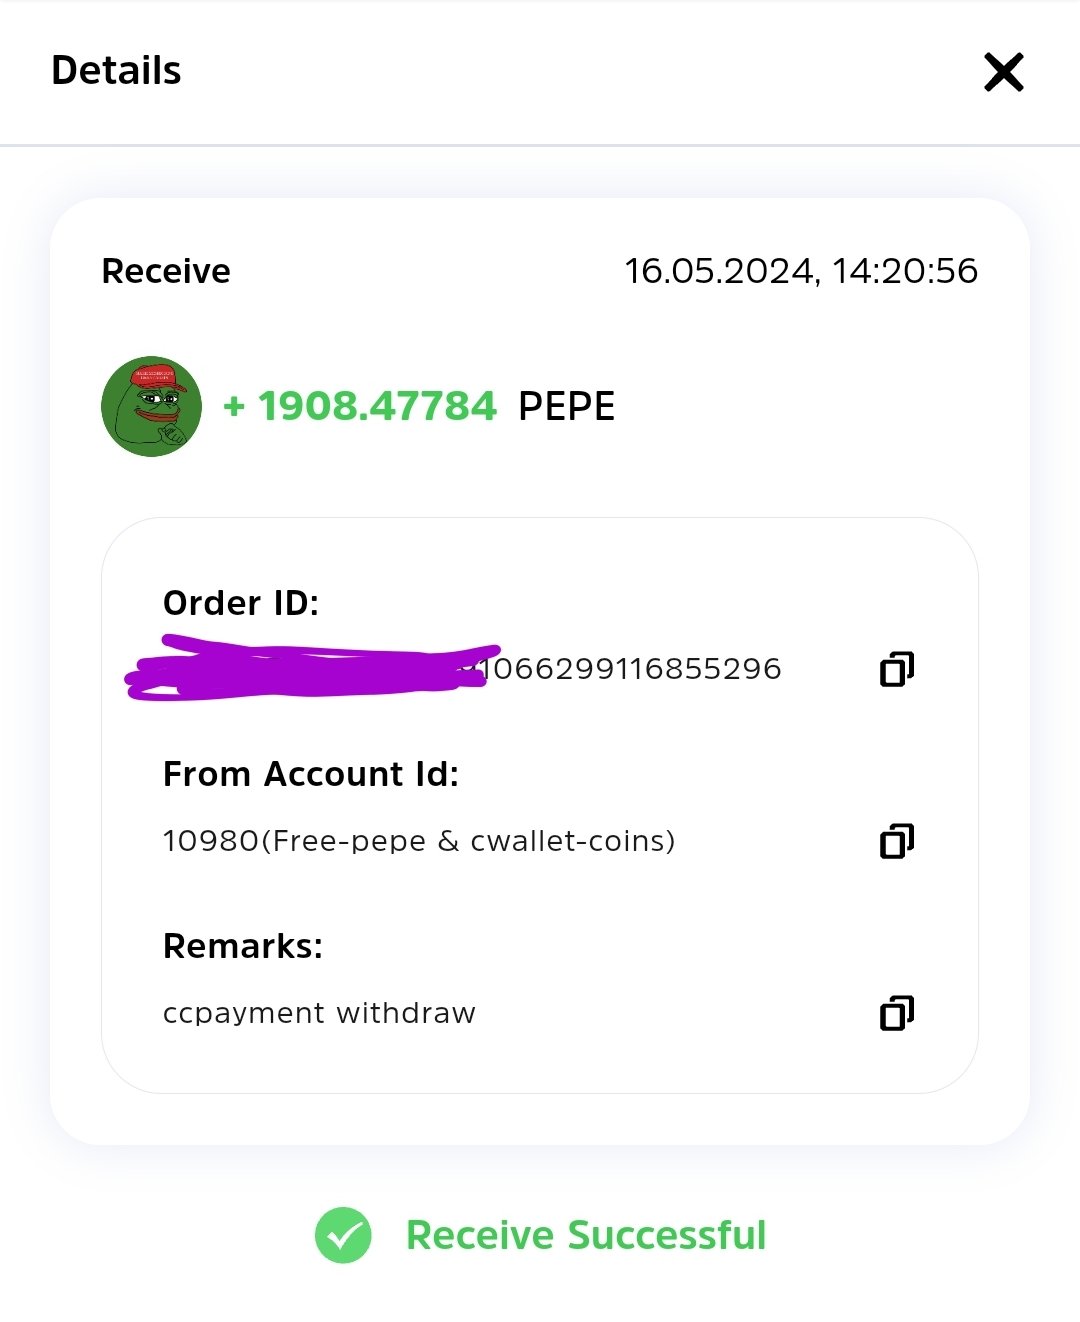Select the 16.05.2024 timestamp
The width and height of the screenshot is (1080, 1322).
click(x=801, y=271)
